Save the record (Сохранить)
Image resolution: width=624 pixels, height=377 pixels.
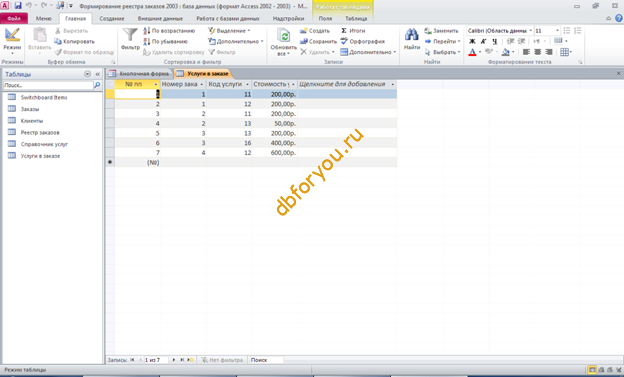pos(318,41)
